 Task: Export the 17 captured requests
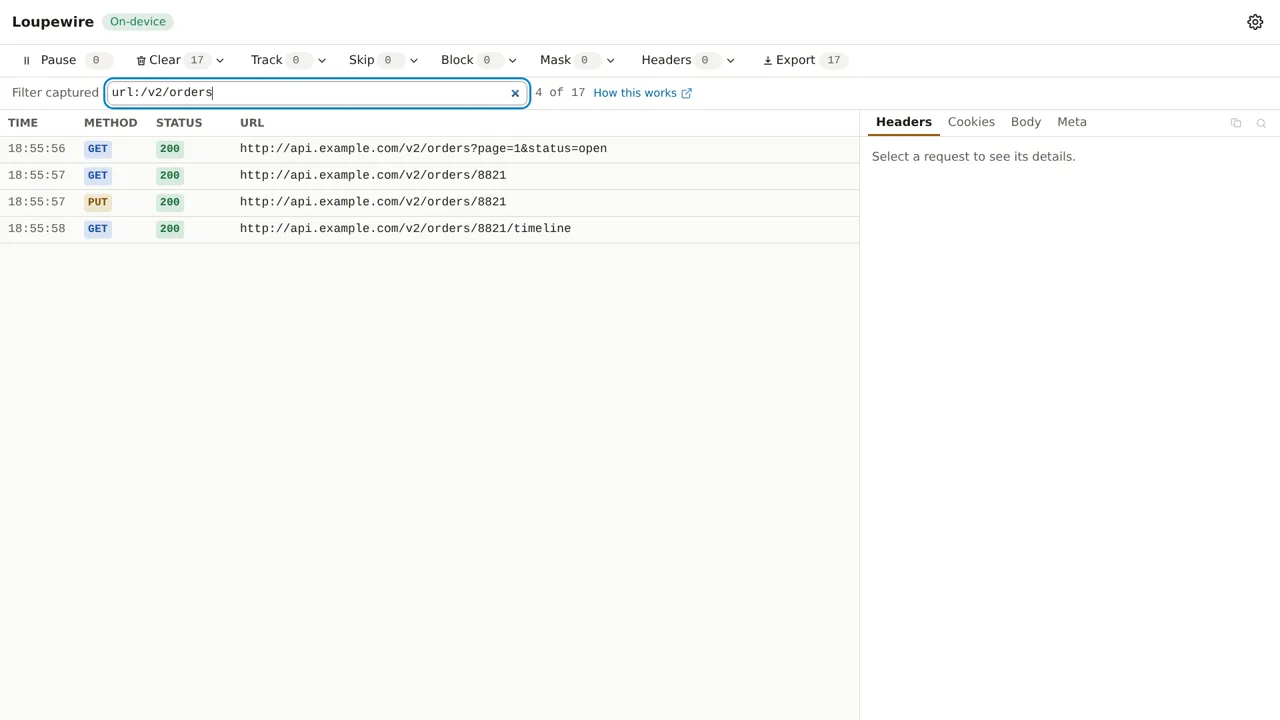pyautogui.click(x=804, y=60)
